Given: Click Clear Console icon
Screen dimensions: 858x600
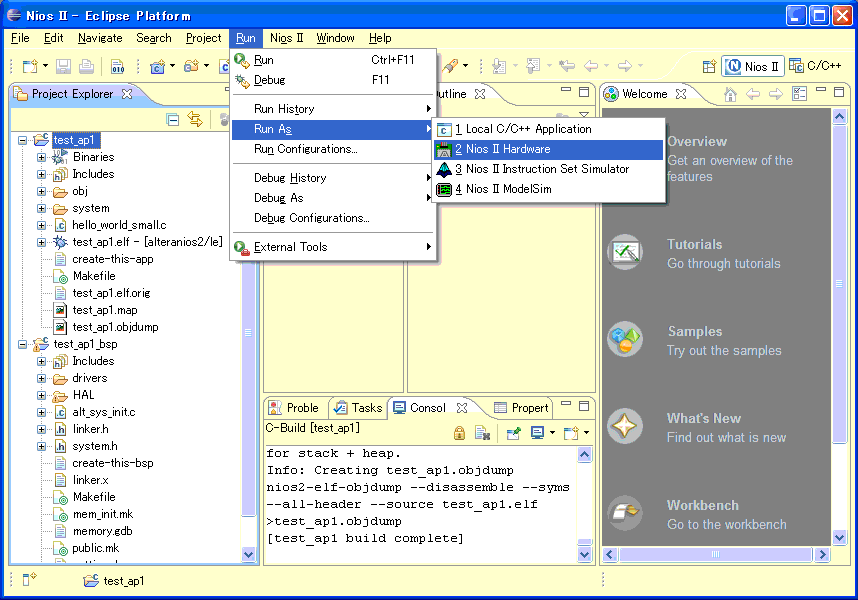Looking at the screenshot, I should click(x=482, y=433).
